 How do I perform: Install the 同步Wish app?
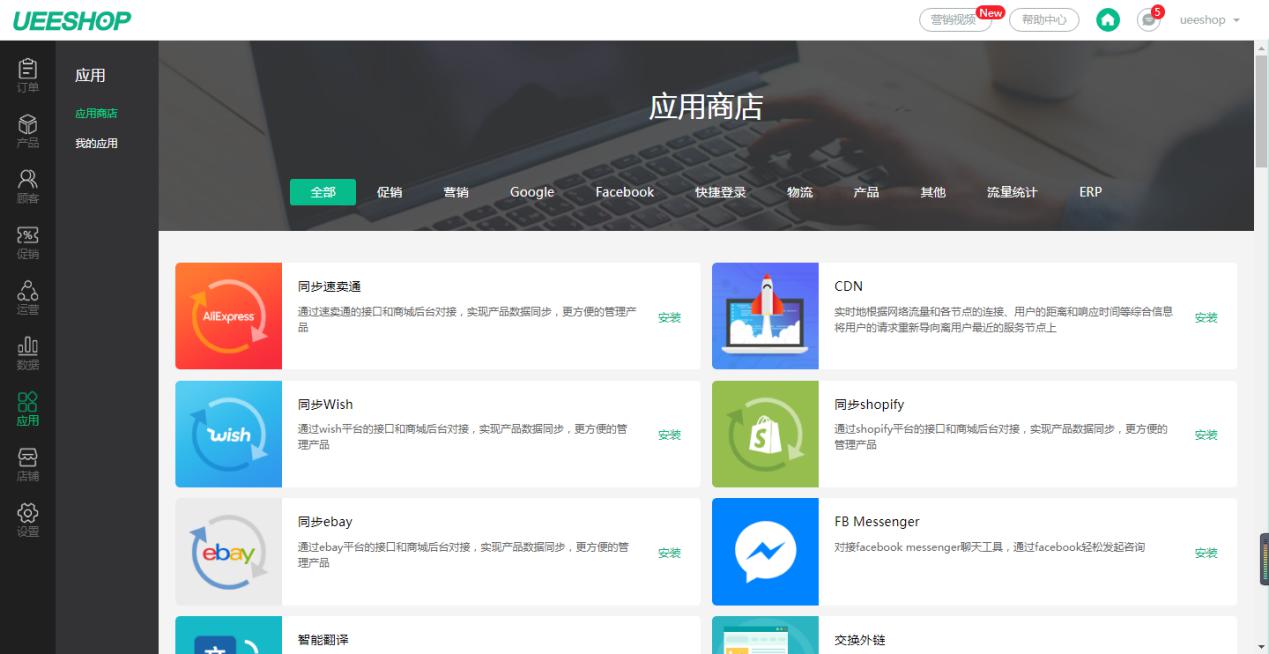click(x=669, y=435)
